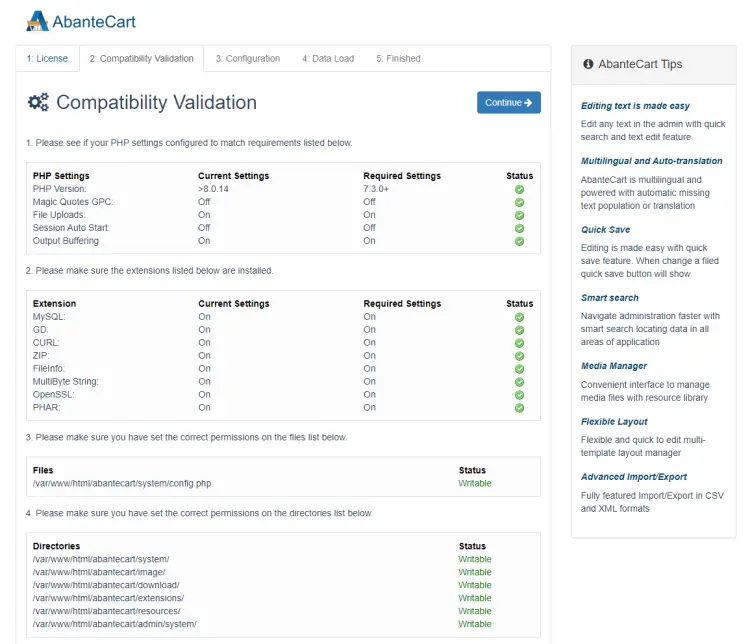Click the GD extension status check
The image size is (750, 644).
click(519, 330)
